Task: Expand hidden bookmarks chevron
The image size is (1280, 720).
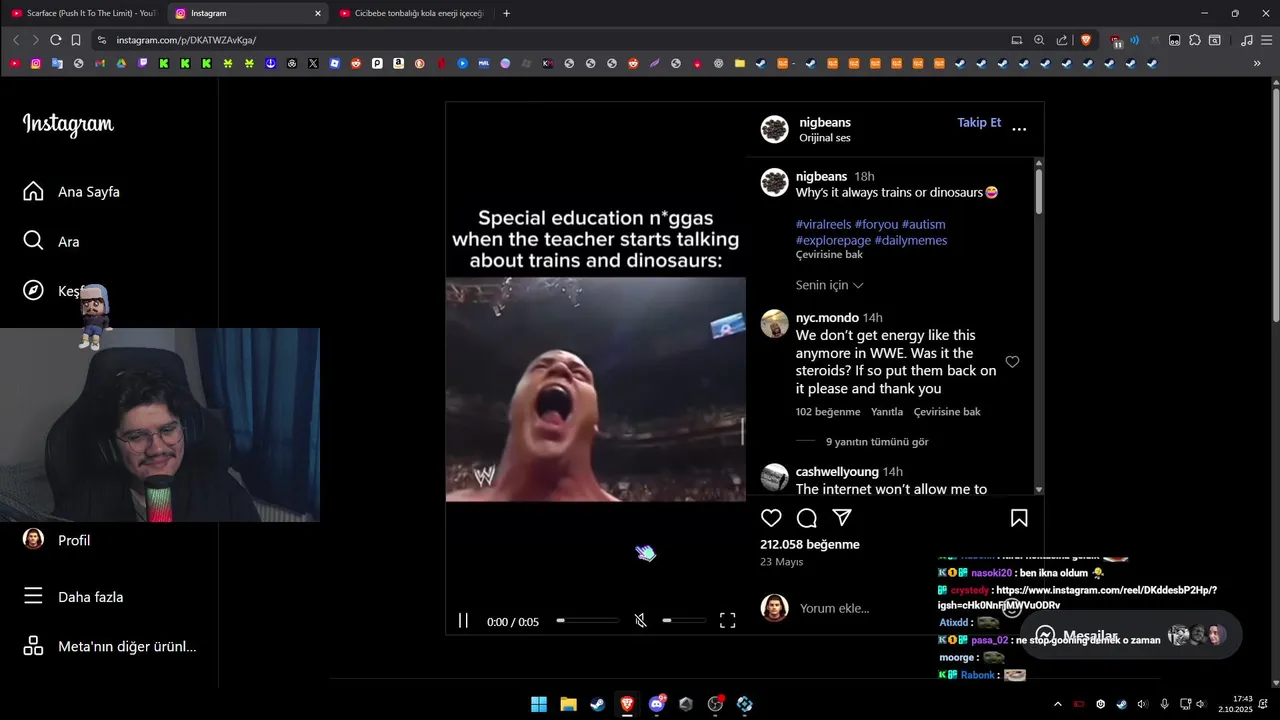Action: pos(1257,63)
